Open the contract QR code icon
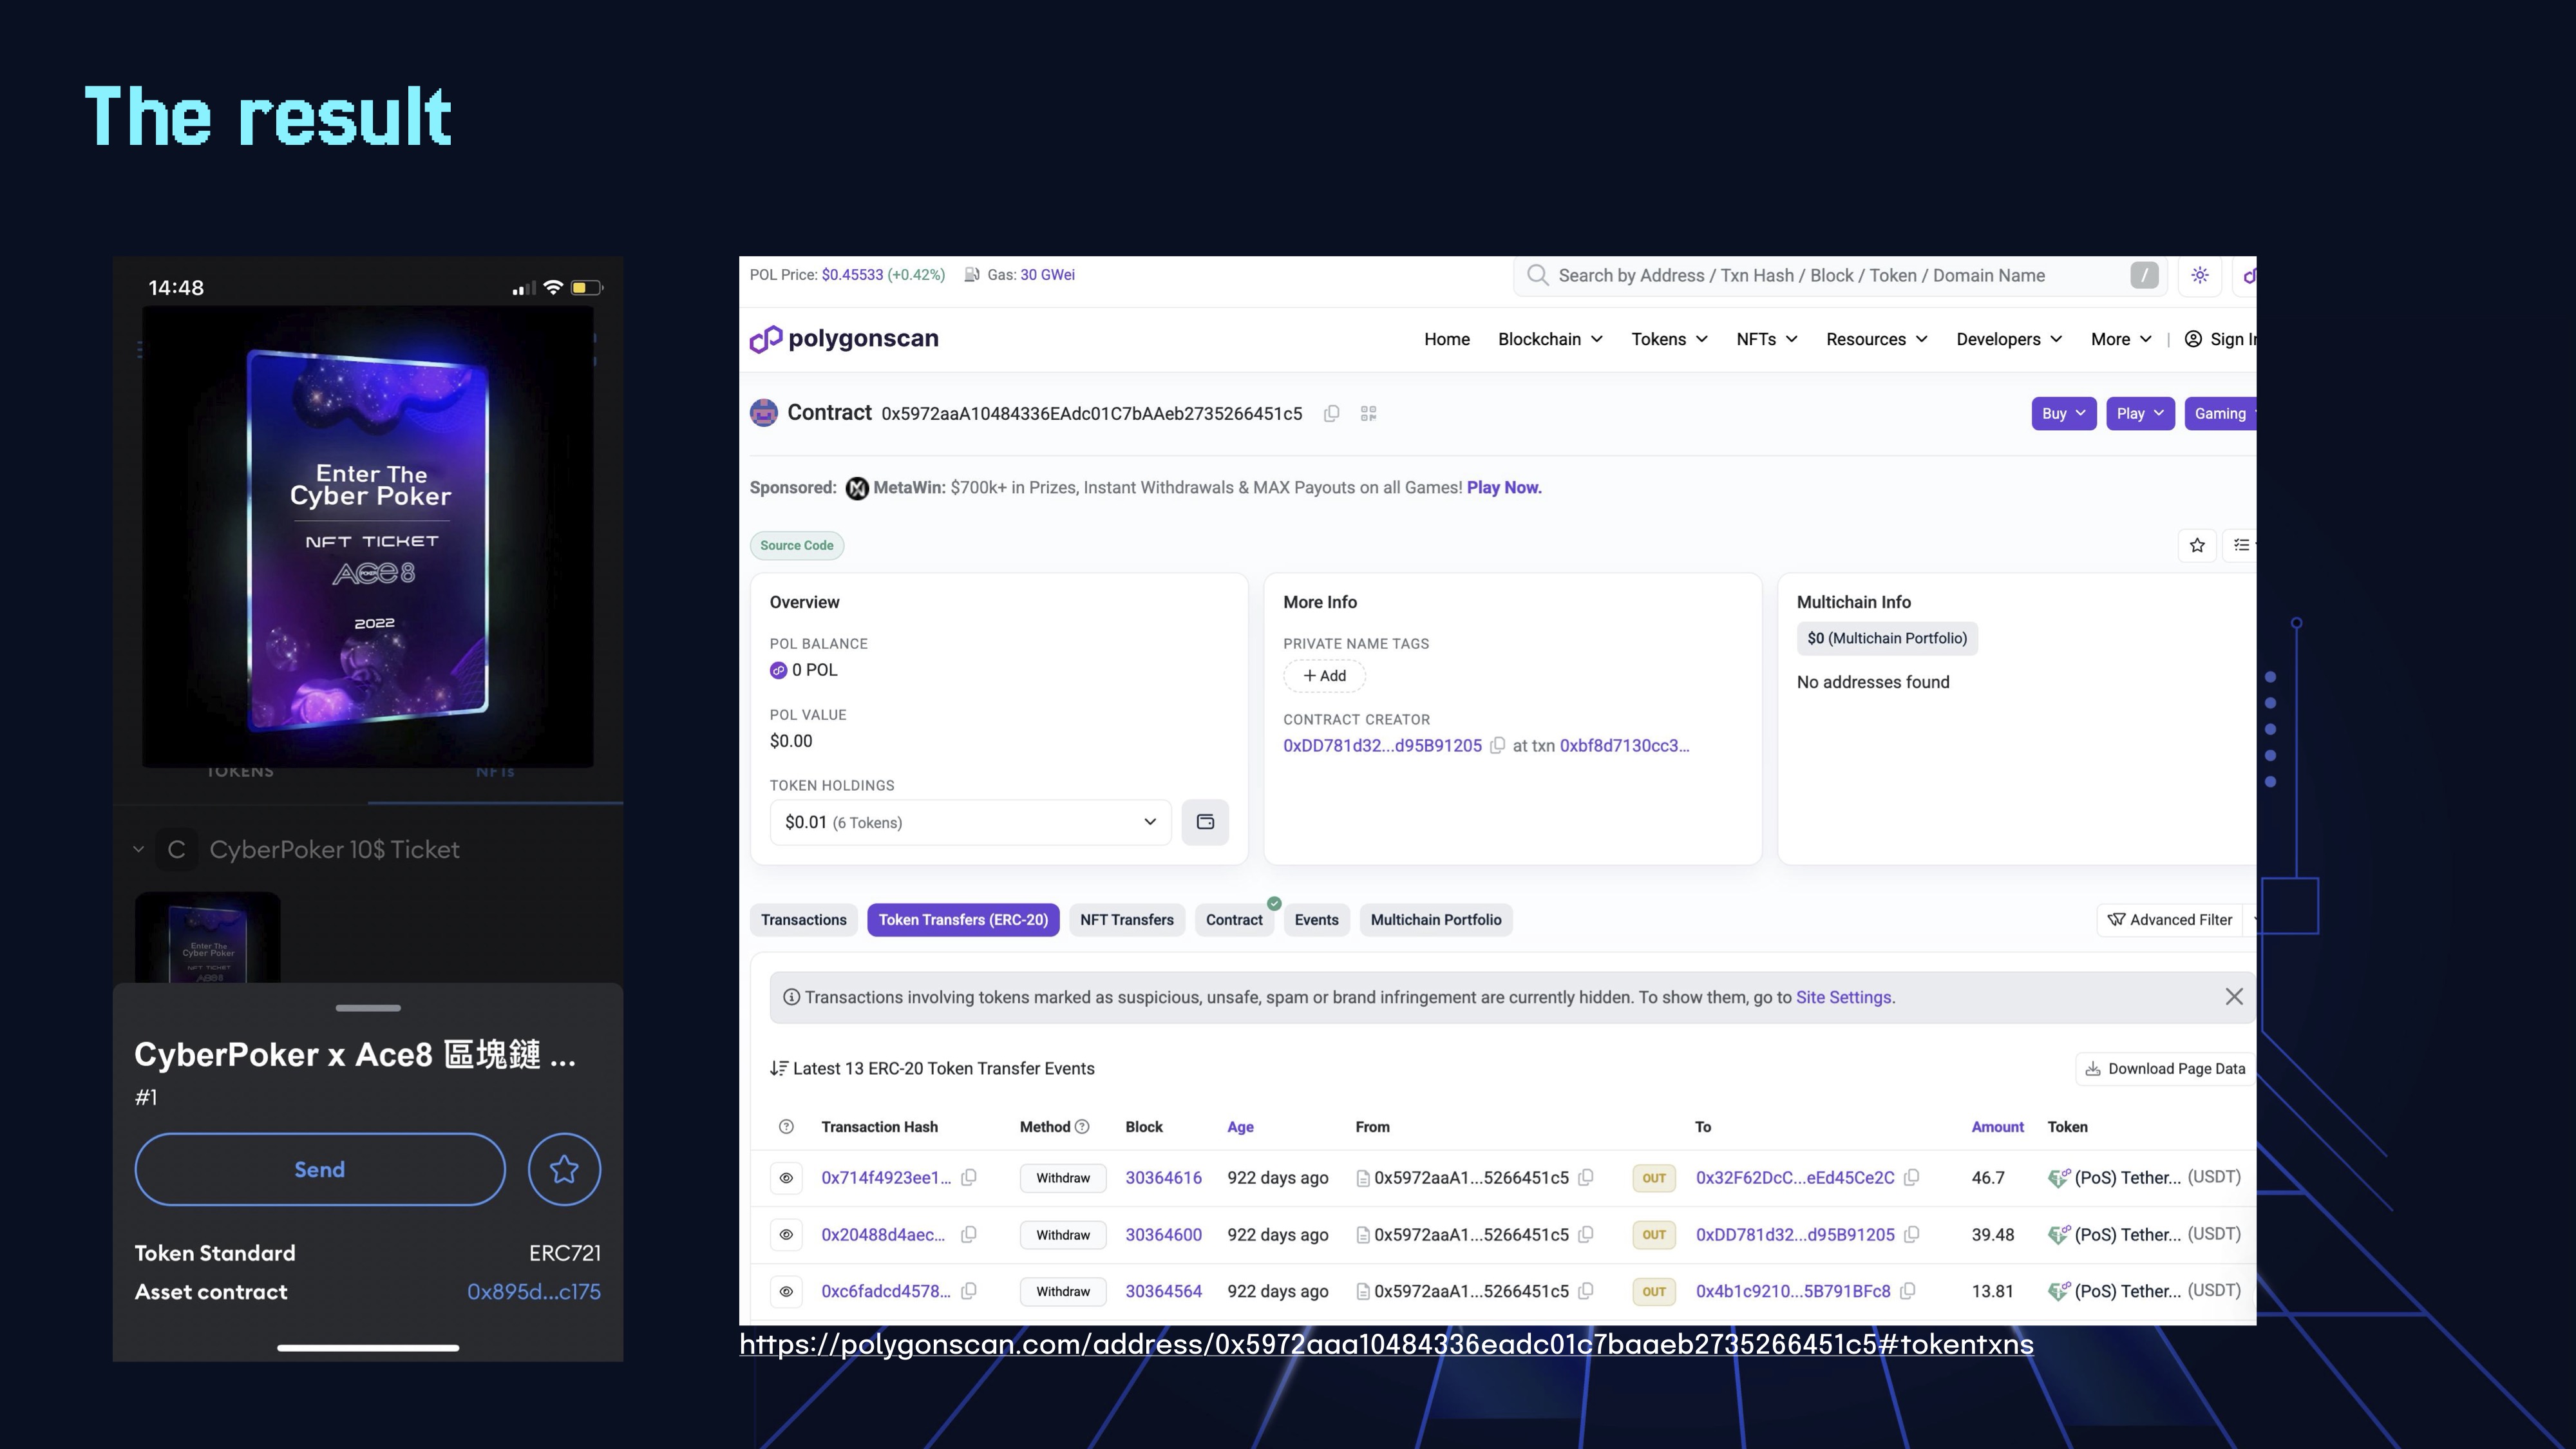The image size is (2576, 1449). pos(1369,414)
